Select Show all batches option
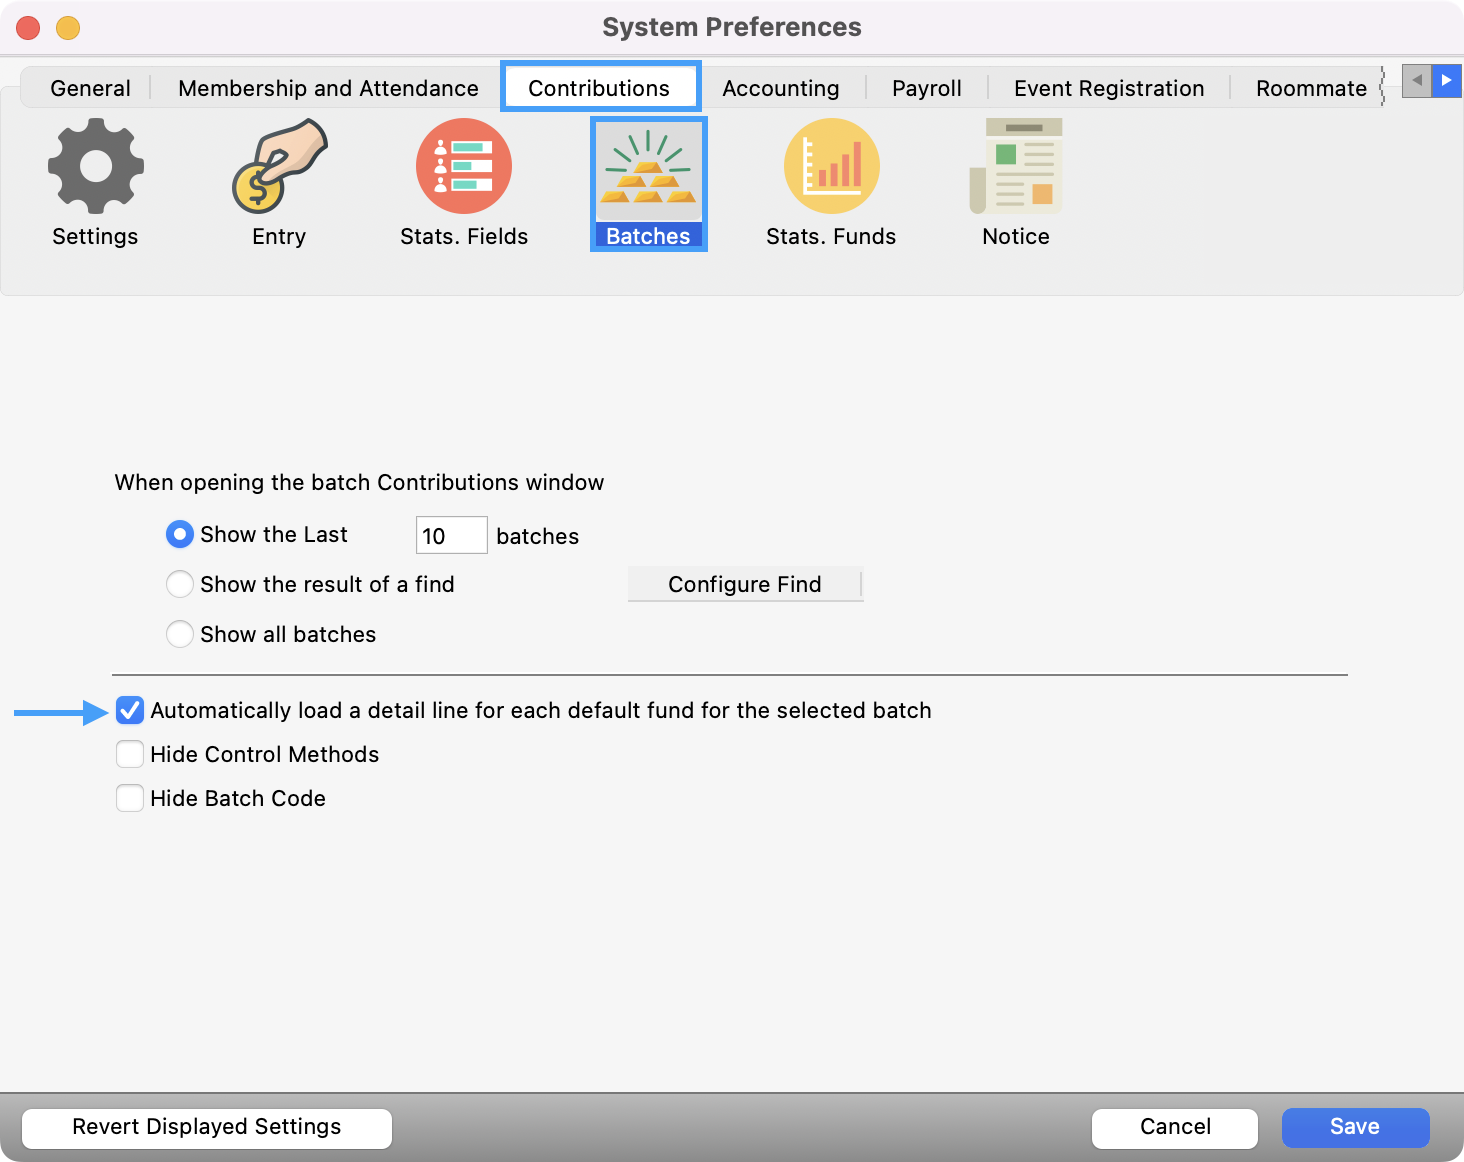 tap(180, 634)
